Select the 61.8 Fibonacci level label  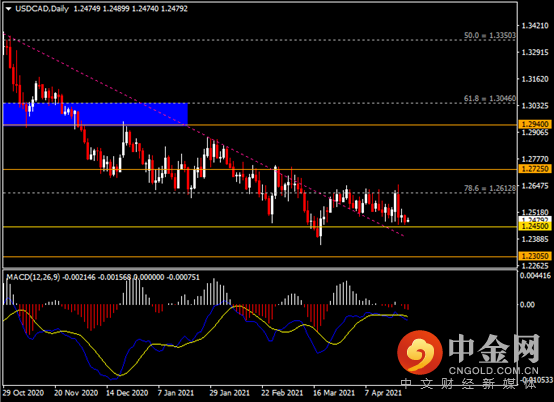[490, 99]
